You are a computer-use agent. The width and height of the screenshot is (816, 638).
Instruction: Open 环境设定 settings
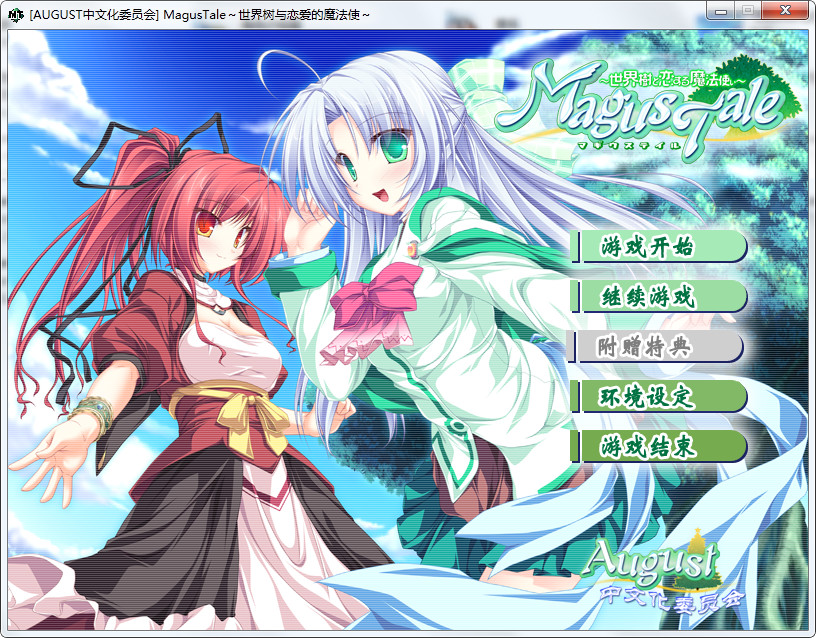click(x=658, y=396)
